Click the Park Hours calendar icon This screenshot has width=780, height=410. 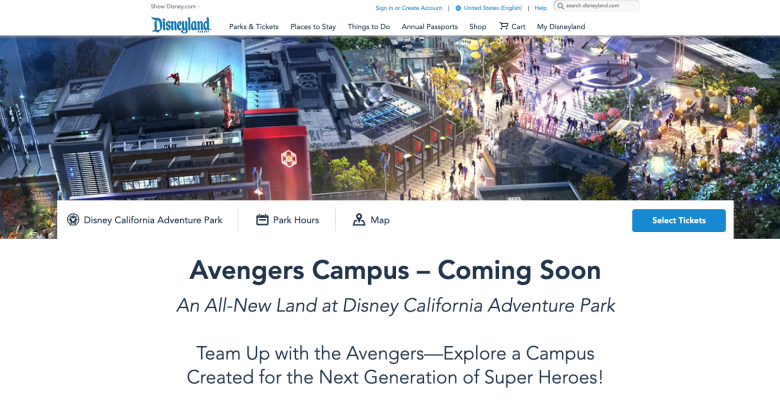[x=262, y=219]
